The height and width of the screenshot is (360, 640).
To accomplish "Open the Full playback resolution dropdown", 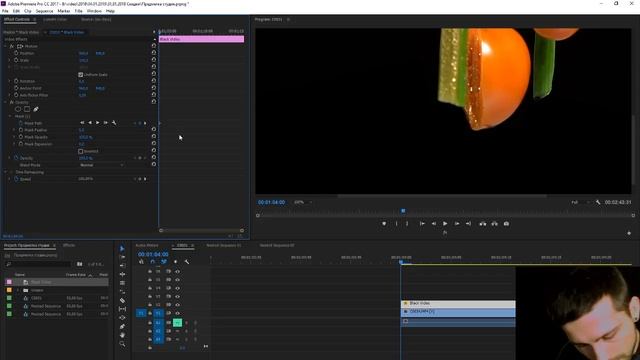I will coord(580,202).
